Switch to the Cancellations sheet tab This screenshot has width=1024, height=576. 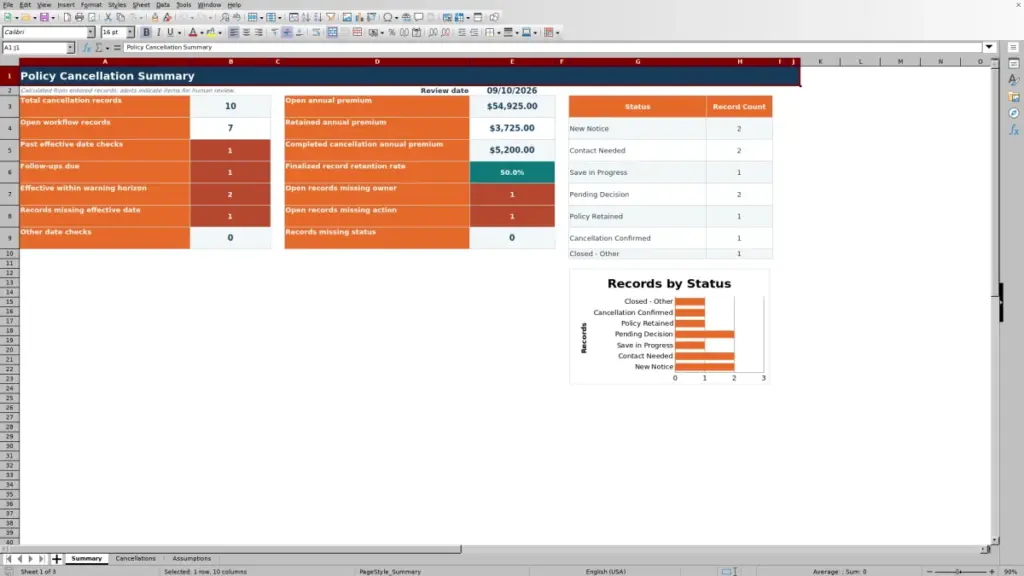[136, 559]
